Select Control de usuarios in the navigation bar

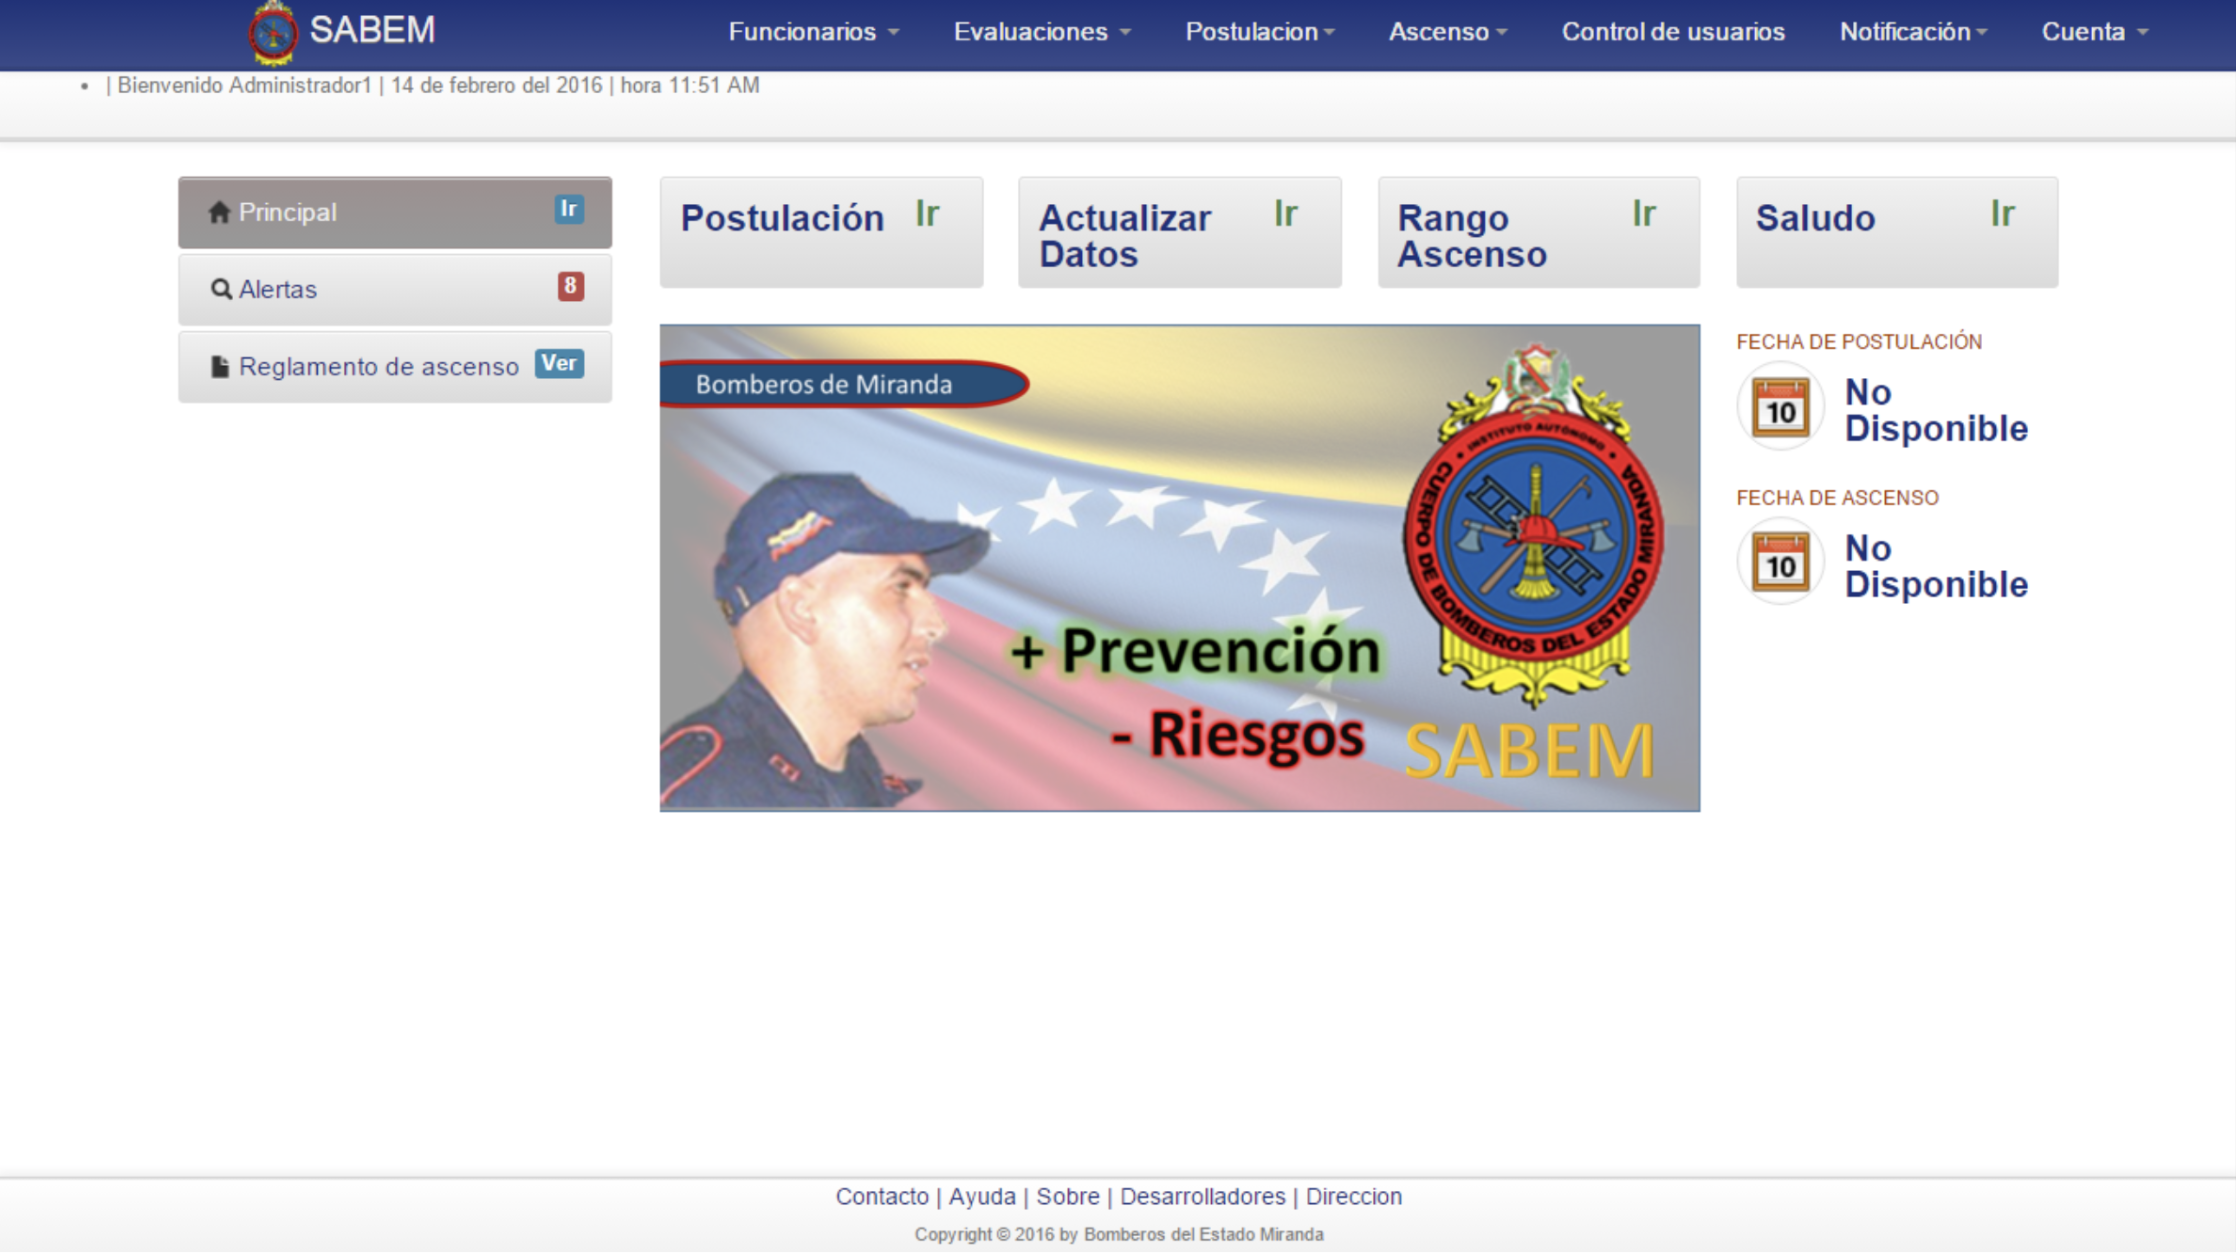click(x=1673, y=31)
